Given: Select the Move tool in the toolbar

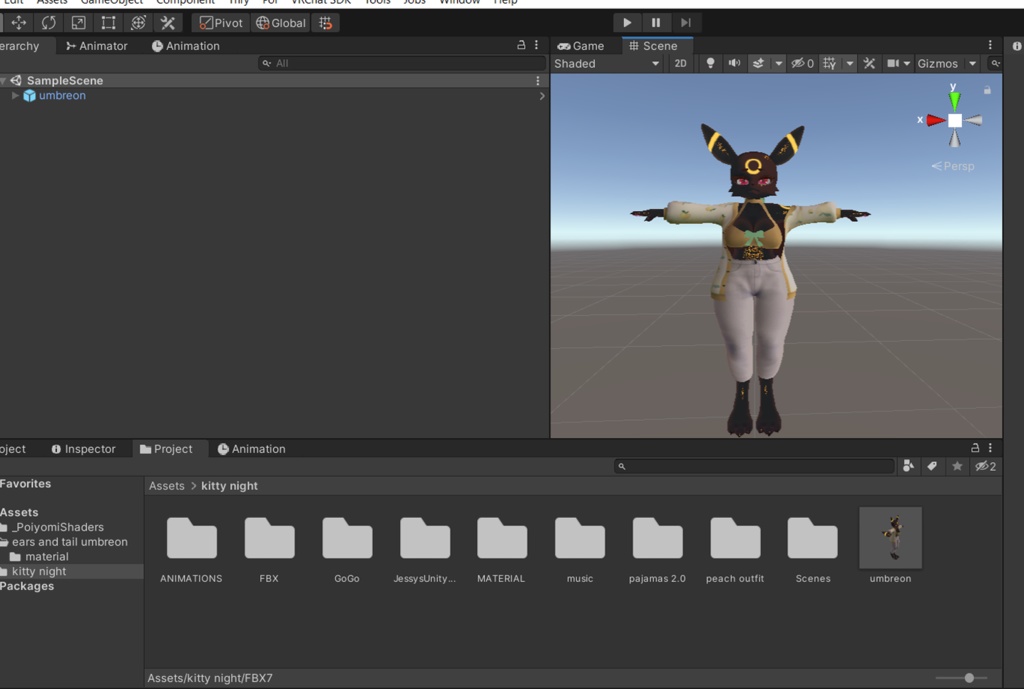Looking at the screenshot, I should click(20, 22).
